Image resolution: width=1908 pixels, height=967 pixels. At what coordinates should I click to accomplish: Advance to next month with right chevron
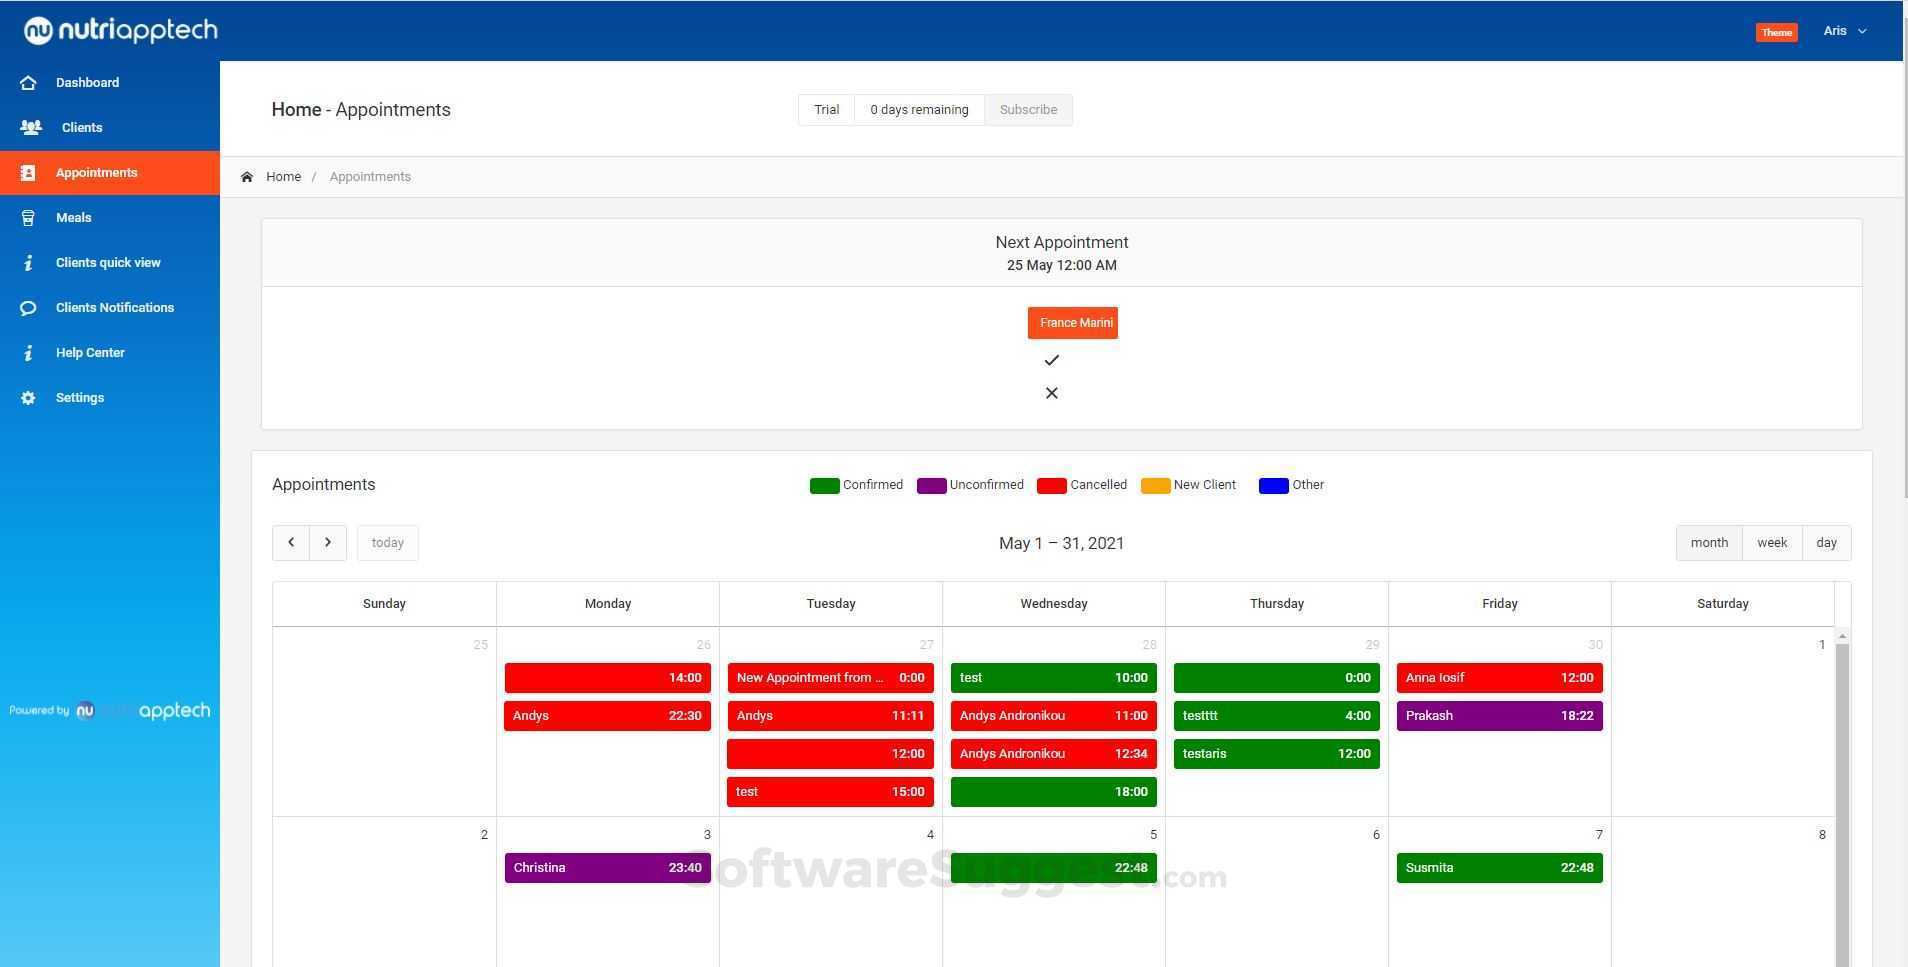328,543
